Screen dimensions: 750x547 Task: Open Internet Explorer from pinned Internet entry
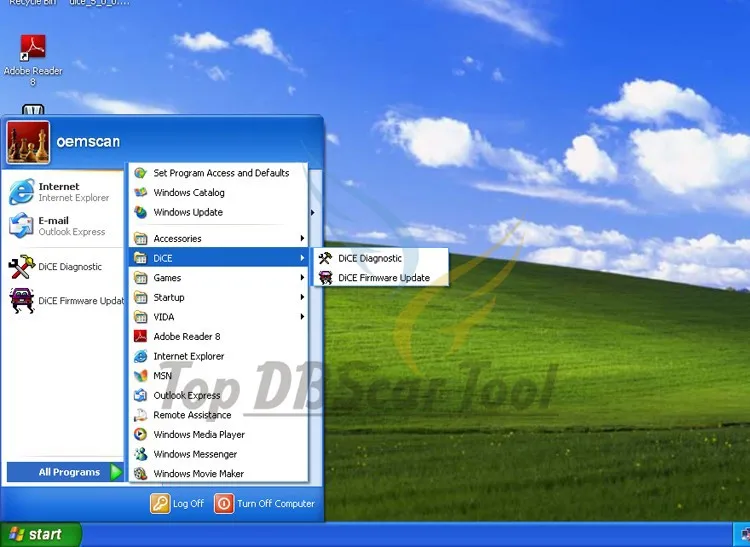[62, 192]
